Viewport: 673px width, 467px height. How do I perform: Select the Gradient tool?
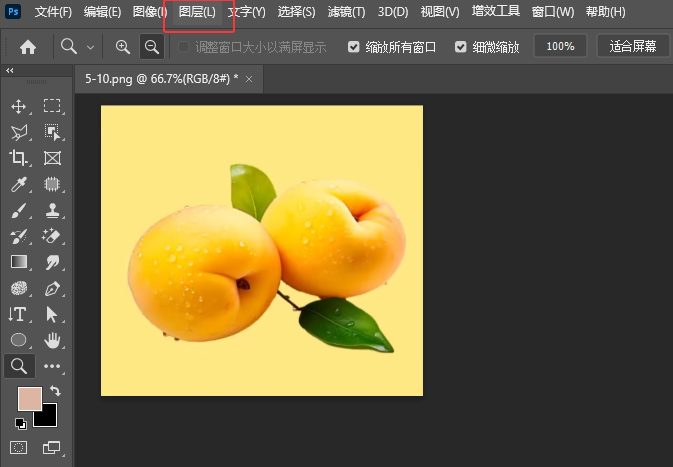[18, 262]
